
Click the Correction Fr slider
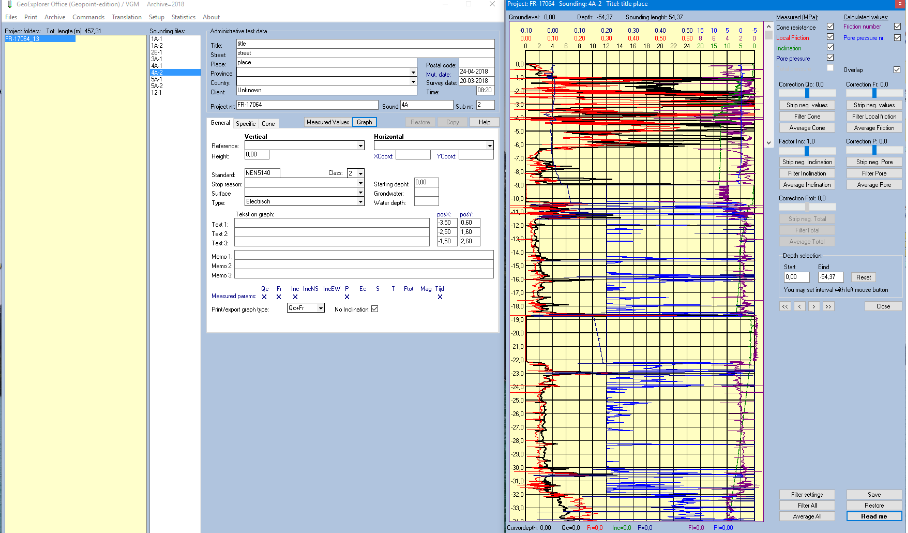tap(874, 93)
